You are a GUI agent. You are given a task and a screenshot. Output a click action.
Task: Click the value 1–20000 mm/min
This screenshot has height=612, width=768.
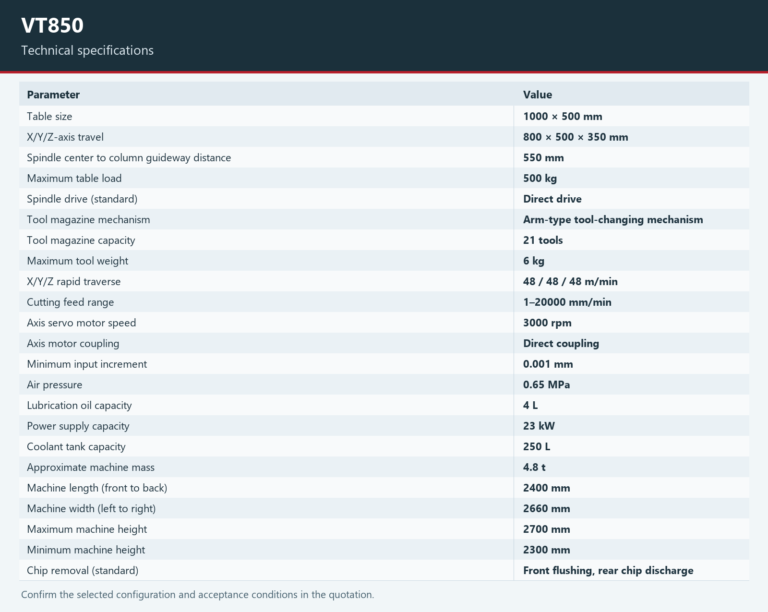pyautogui.click(x=567, y=302)
